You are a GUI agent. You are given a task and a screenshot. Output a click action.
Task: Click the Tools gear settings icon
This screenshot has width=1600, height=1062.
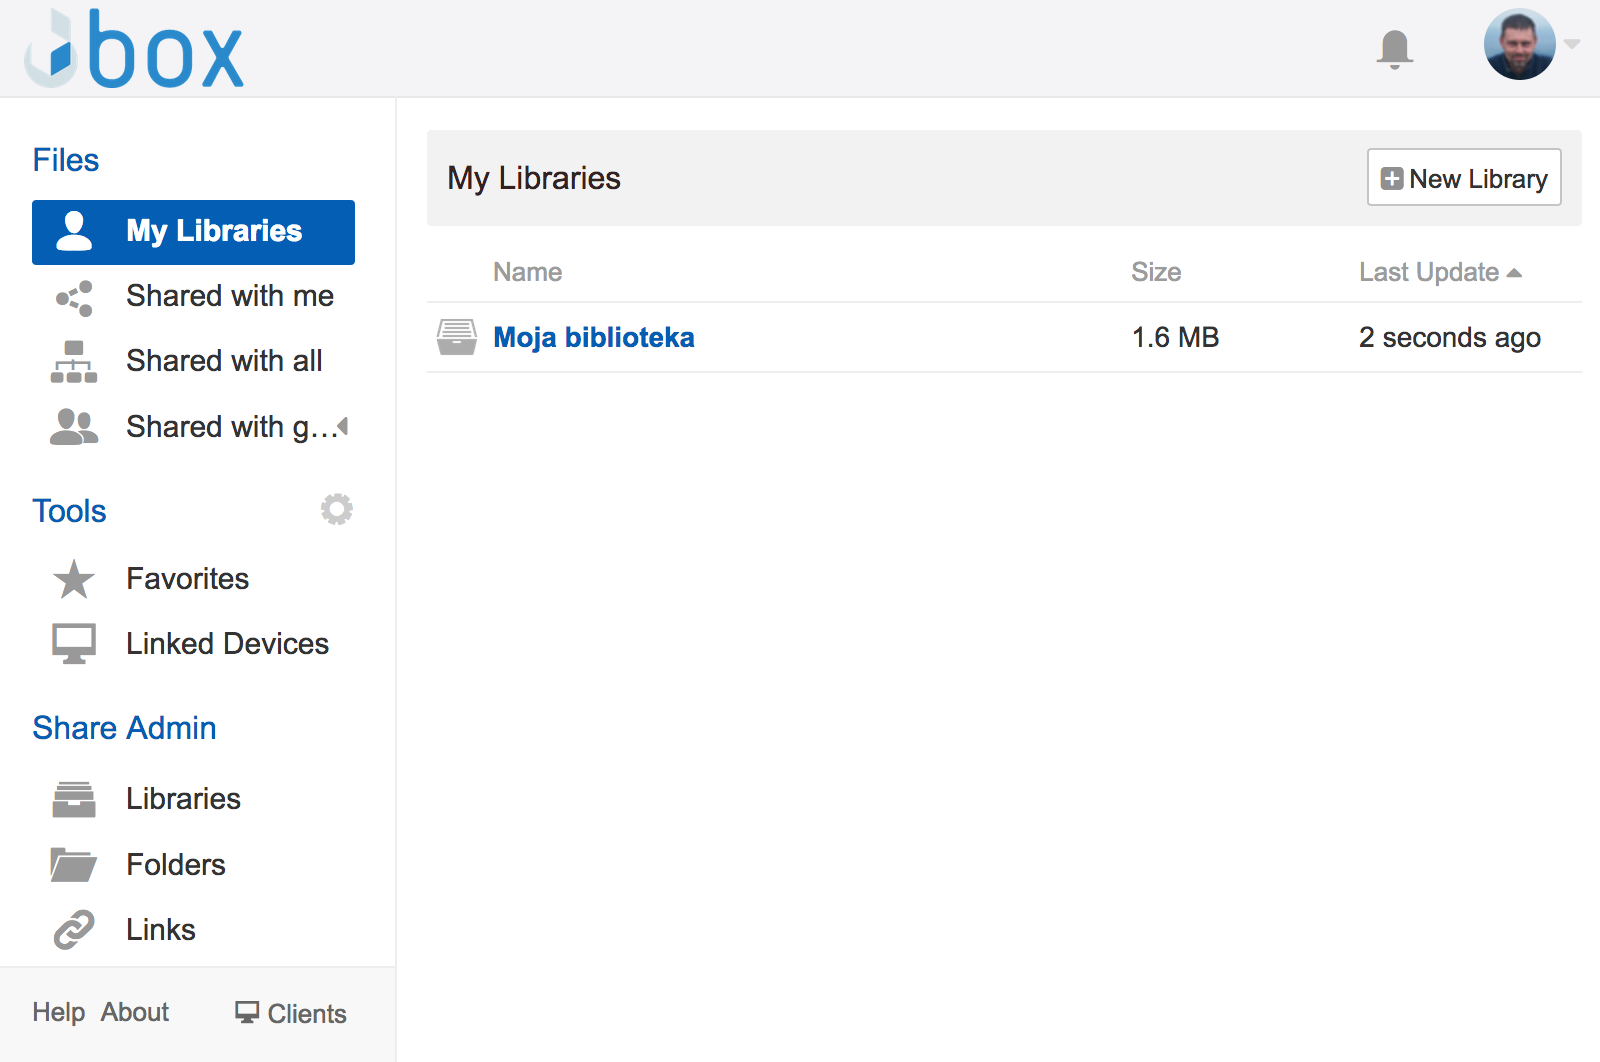point(336,509)
